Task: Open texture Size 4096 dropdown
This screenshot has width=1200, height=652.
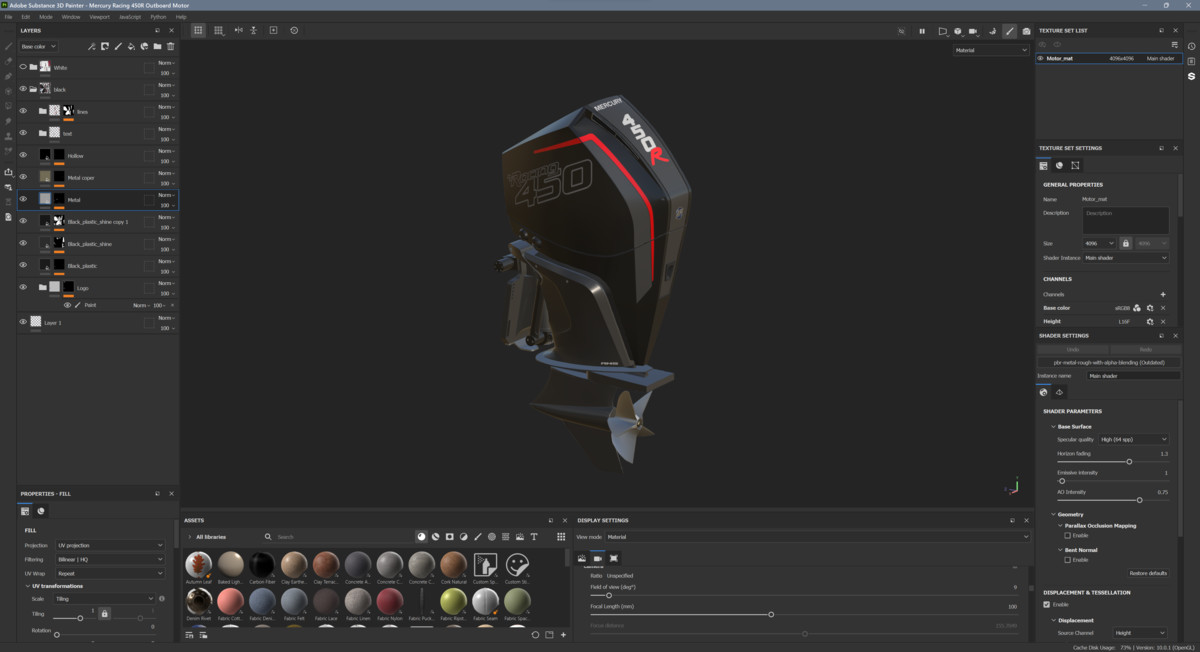Action: point(1100,243)
